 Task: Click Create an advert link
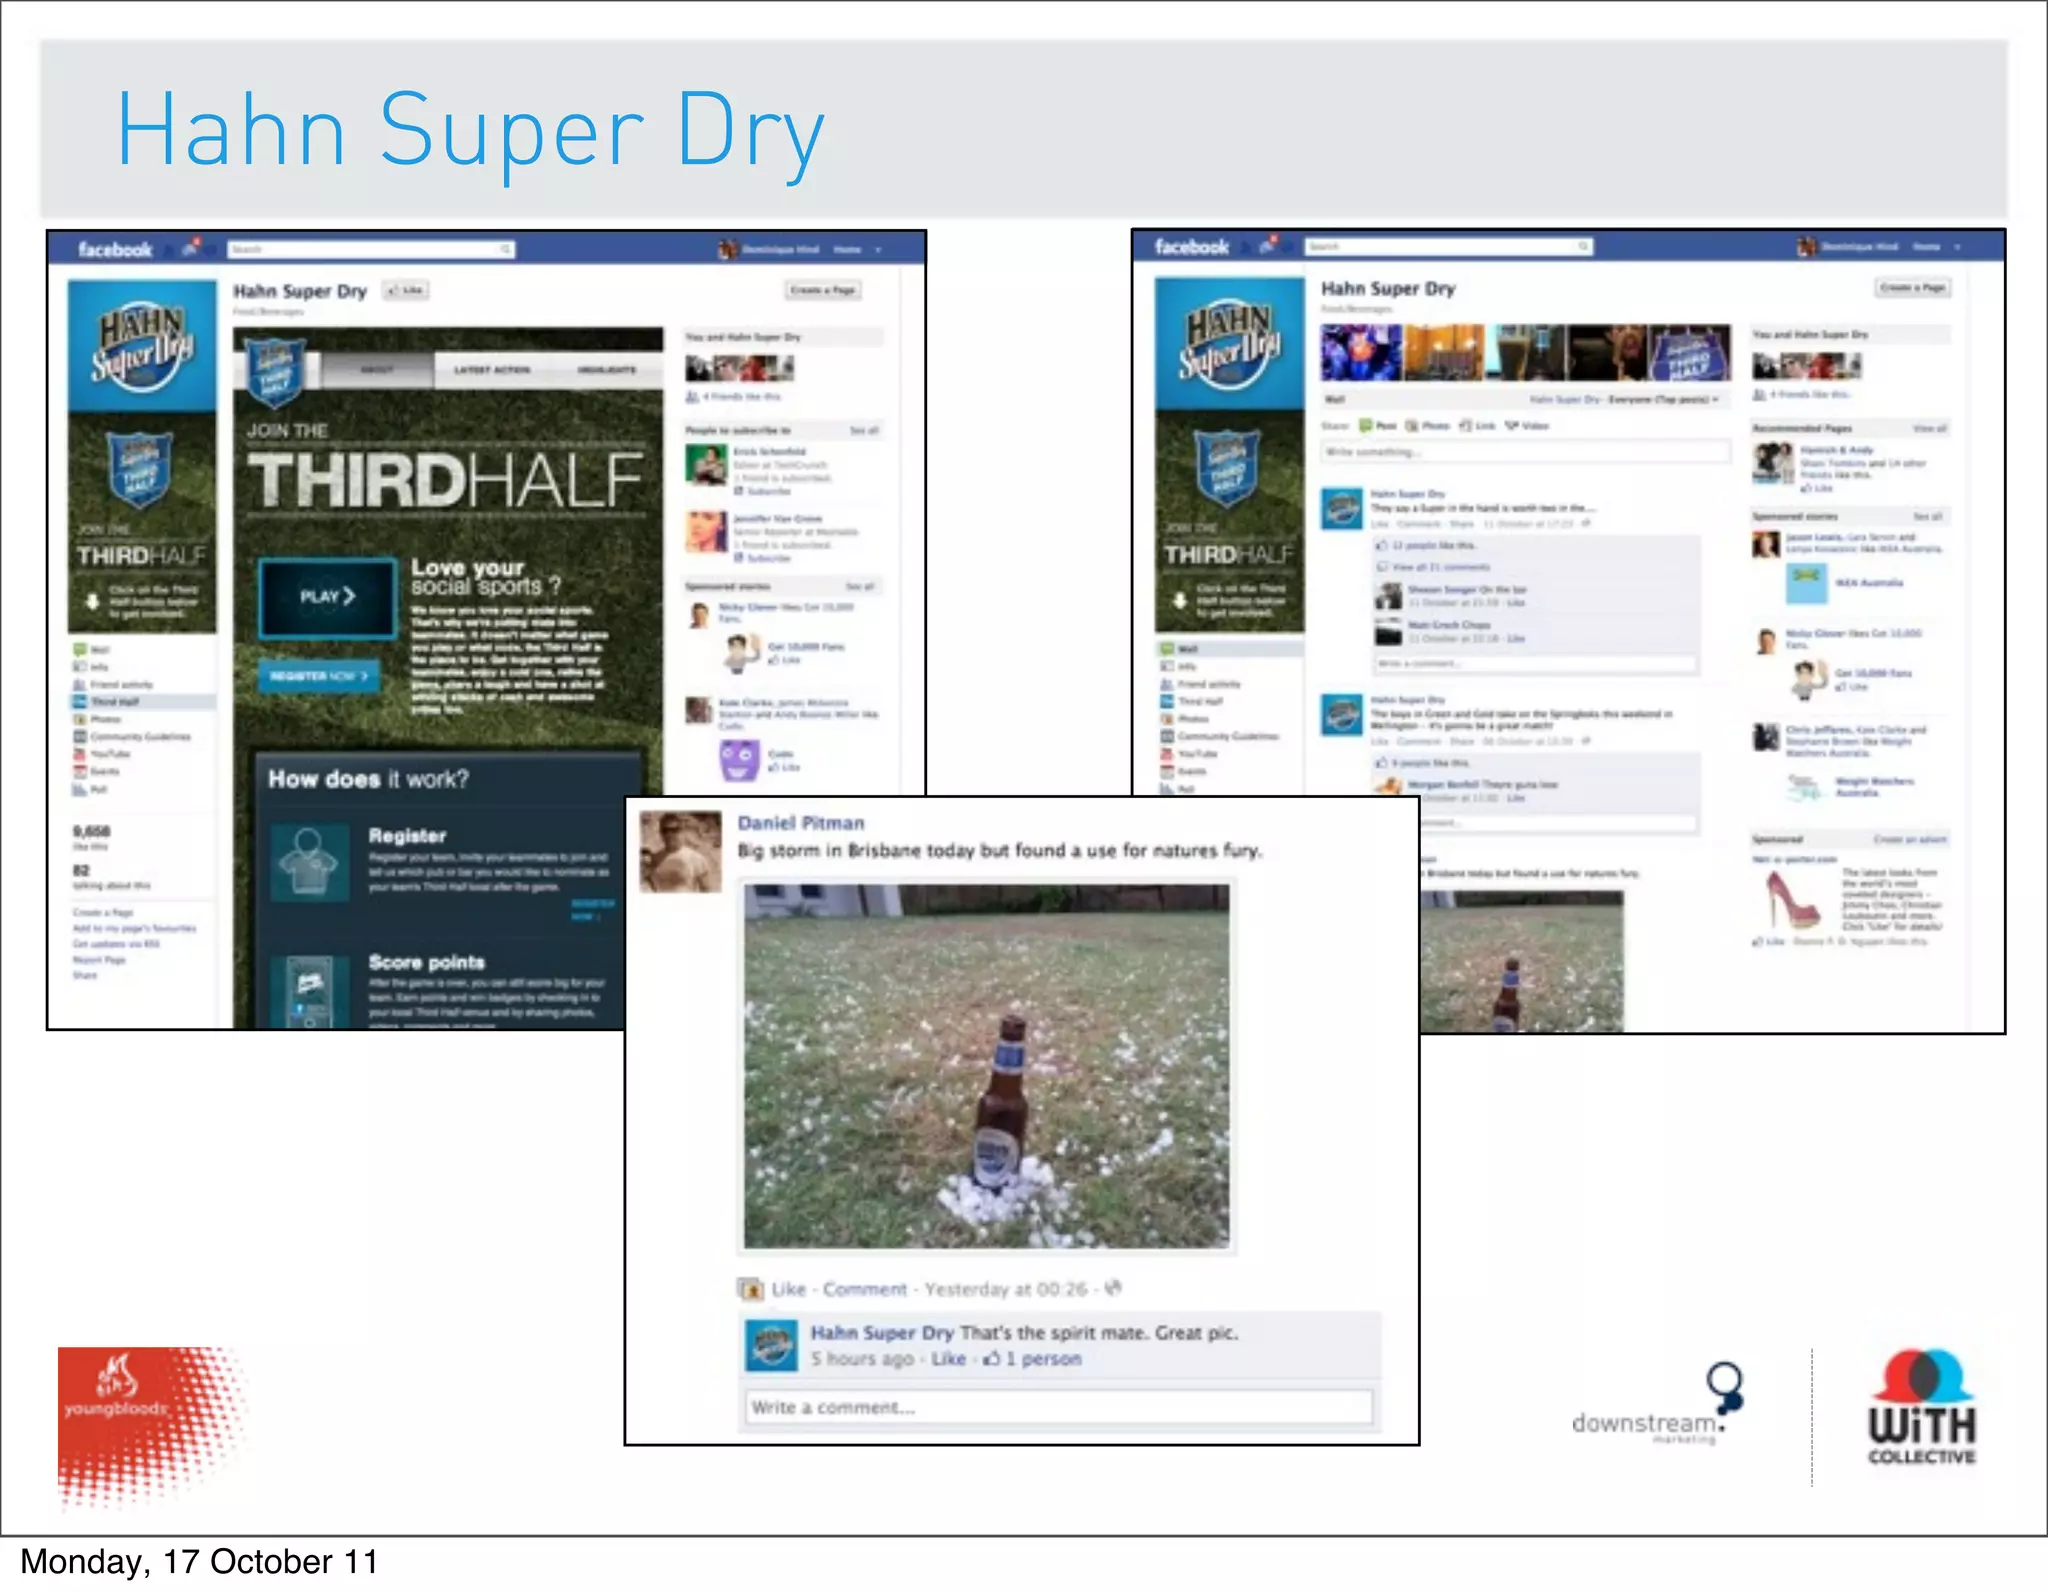click(x=1910, y=840)
